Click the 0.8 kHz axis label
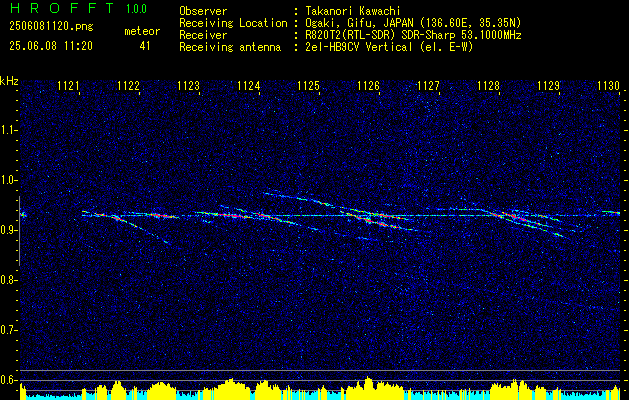Image resolution: width=629 pixels, height=400 pixels. pyautogui.click(x=8, y=280)
